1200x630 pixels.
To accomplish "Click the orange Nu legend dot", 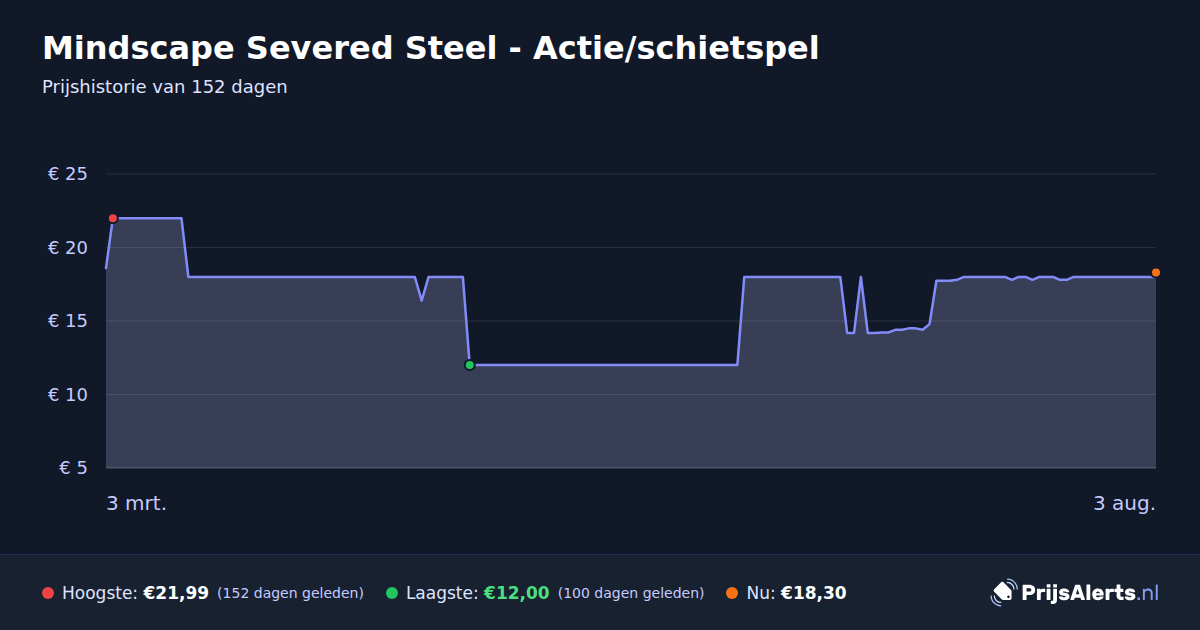I will pyautogui.click(x=732, y=593).
